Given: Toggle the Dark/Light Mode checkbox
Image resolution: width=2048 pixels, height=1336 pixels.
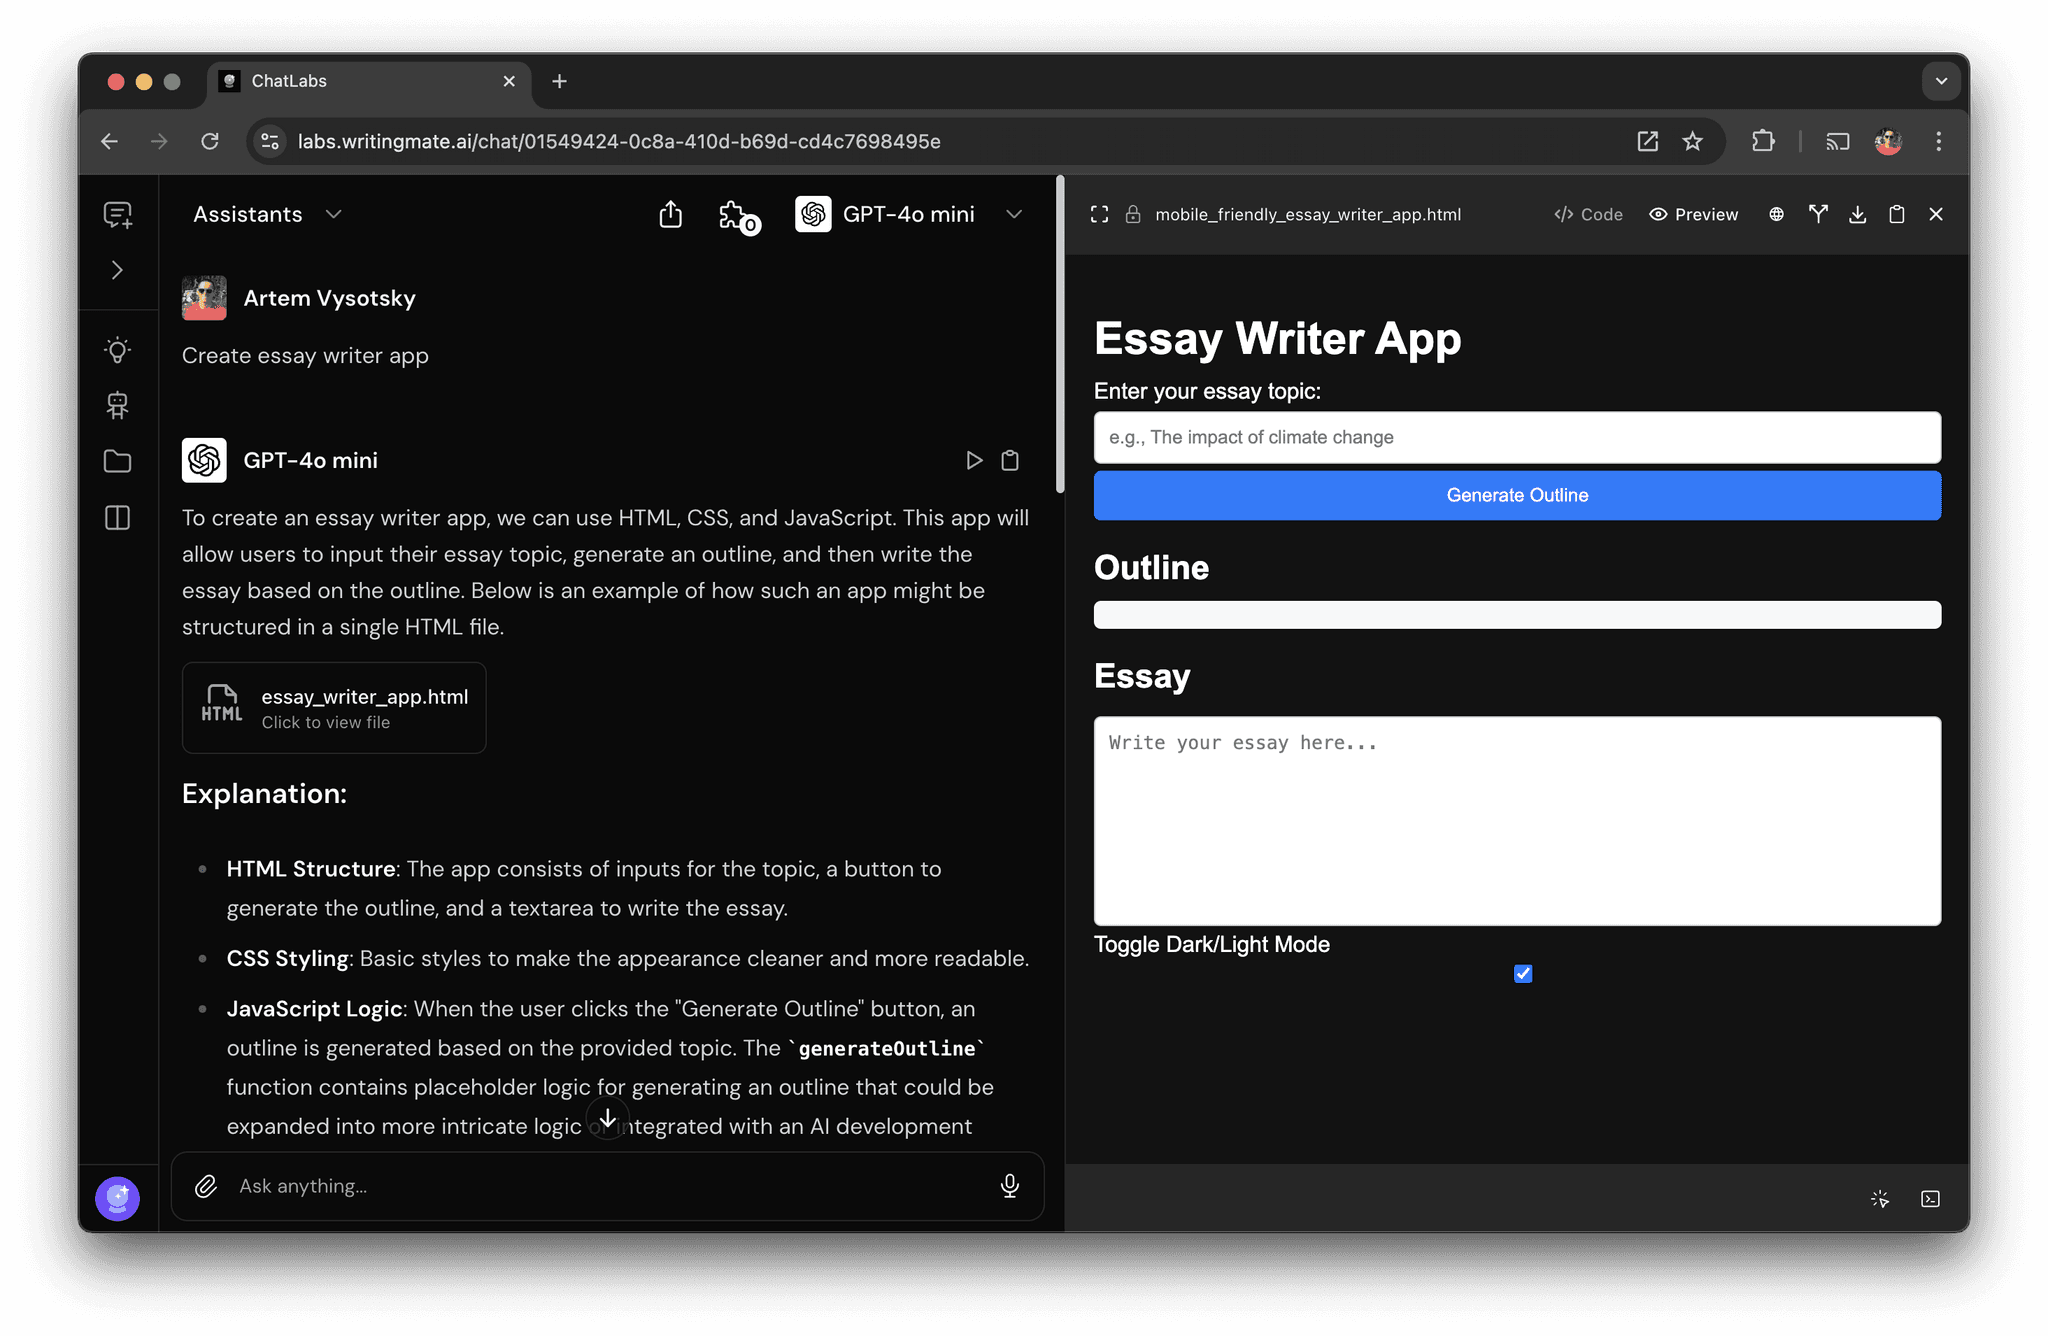Looking at the screenshot, I should click(1523, 973).
